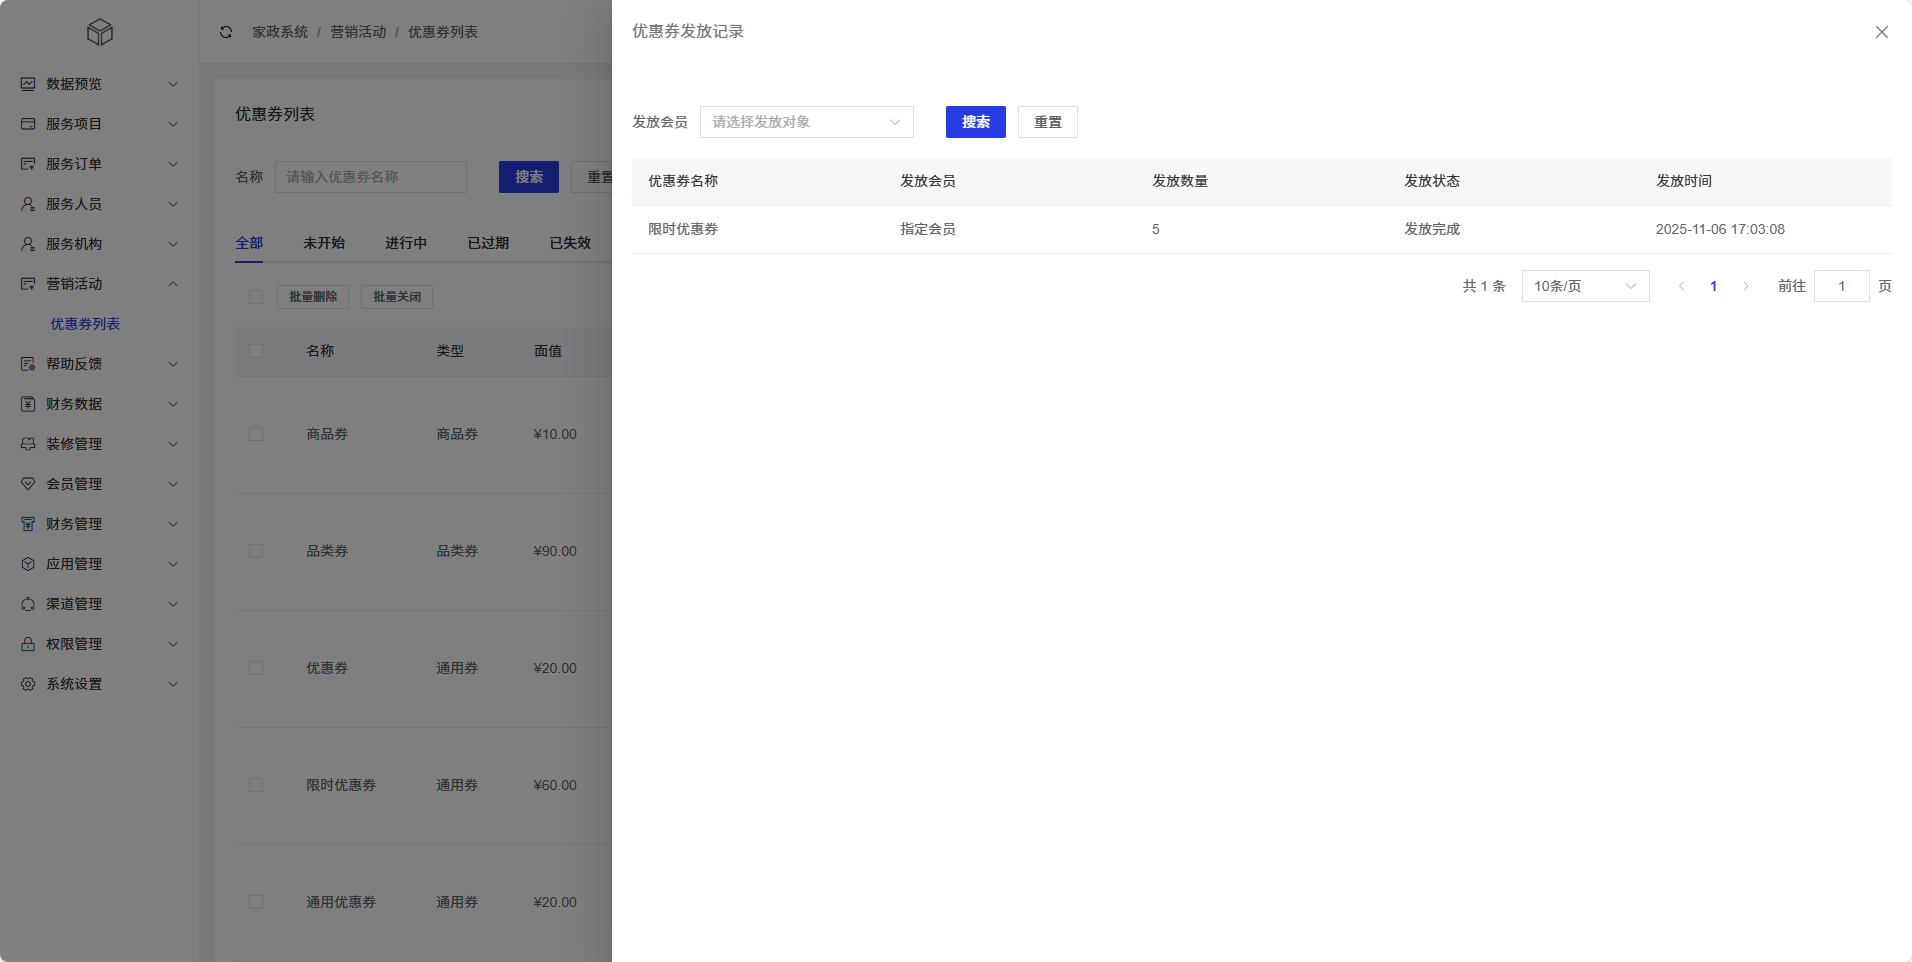Image resolution: width=1912 pixels, height=962 pixels.
Task: Select the 财务管理 sidebar icon
Action: pos(27,523)
